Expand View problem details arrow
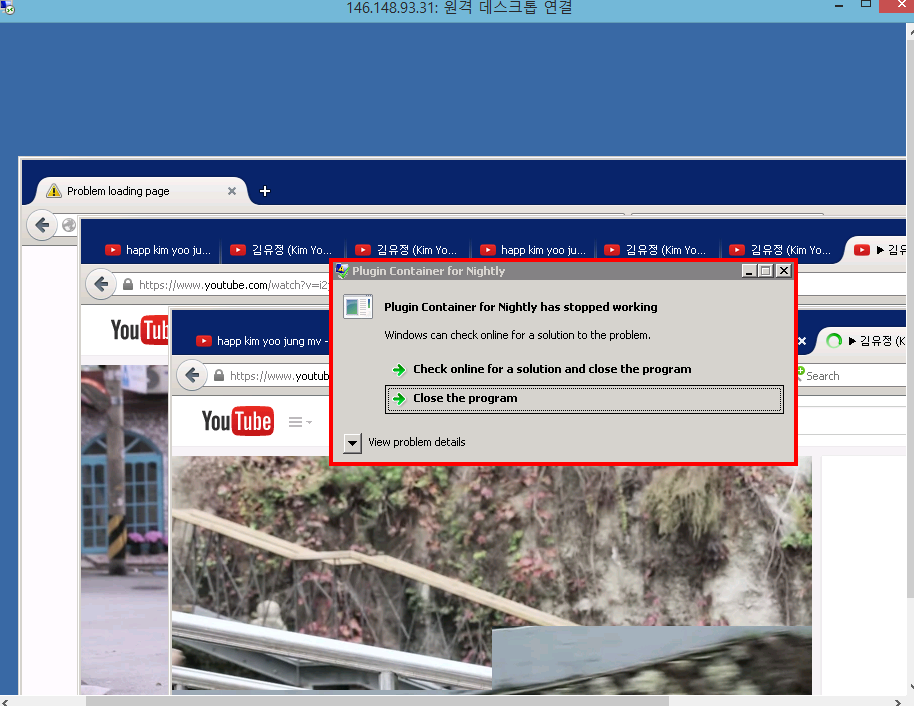Image resolution: width=914 pixels, height=706 pixels. 352,443
